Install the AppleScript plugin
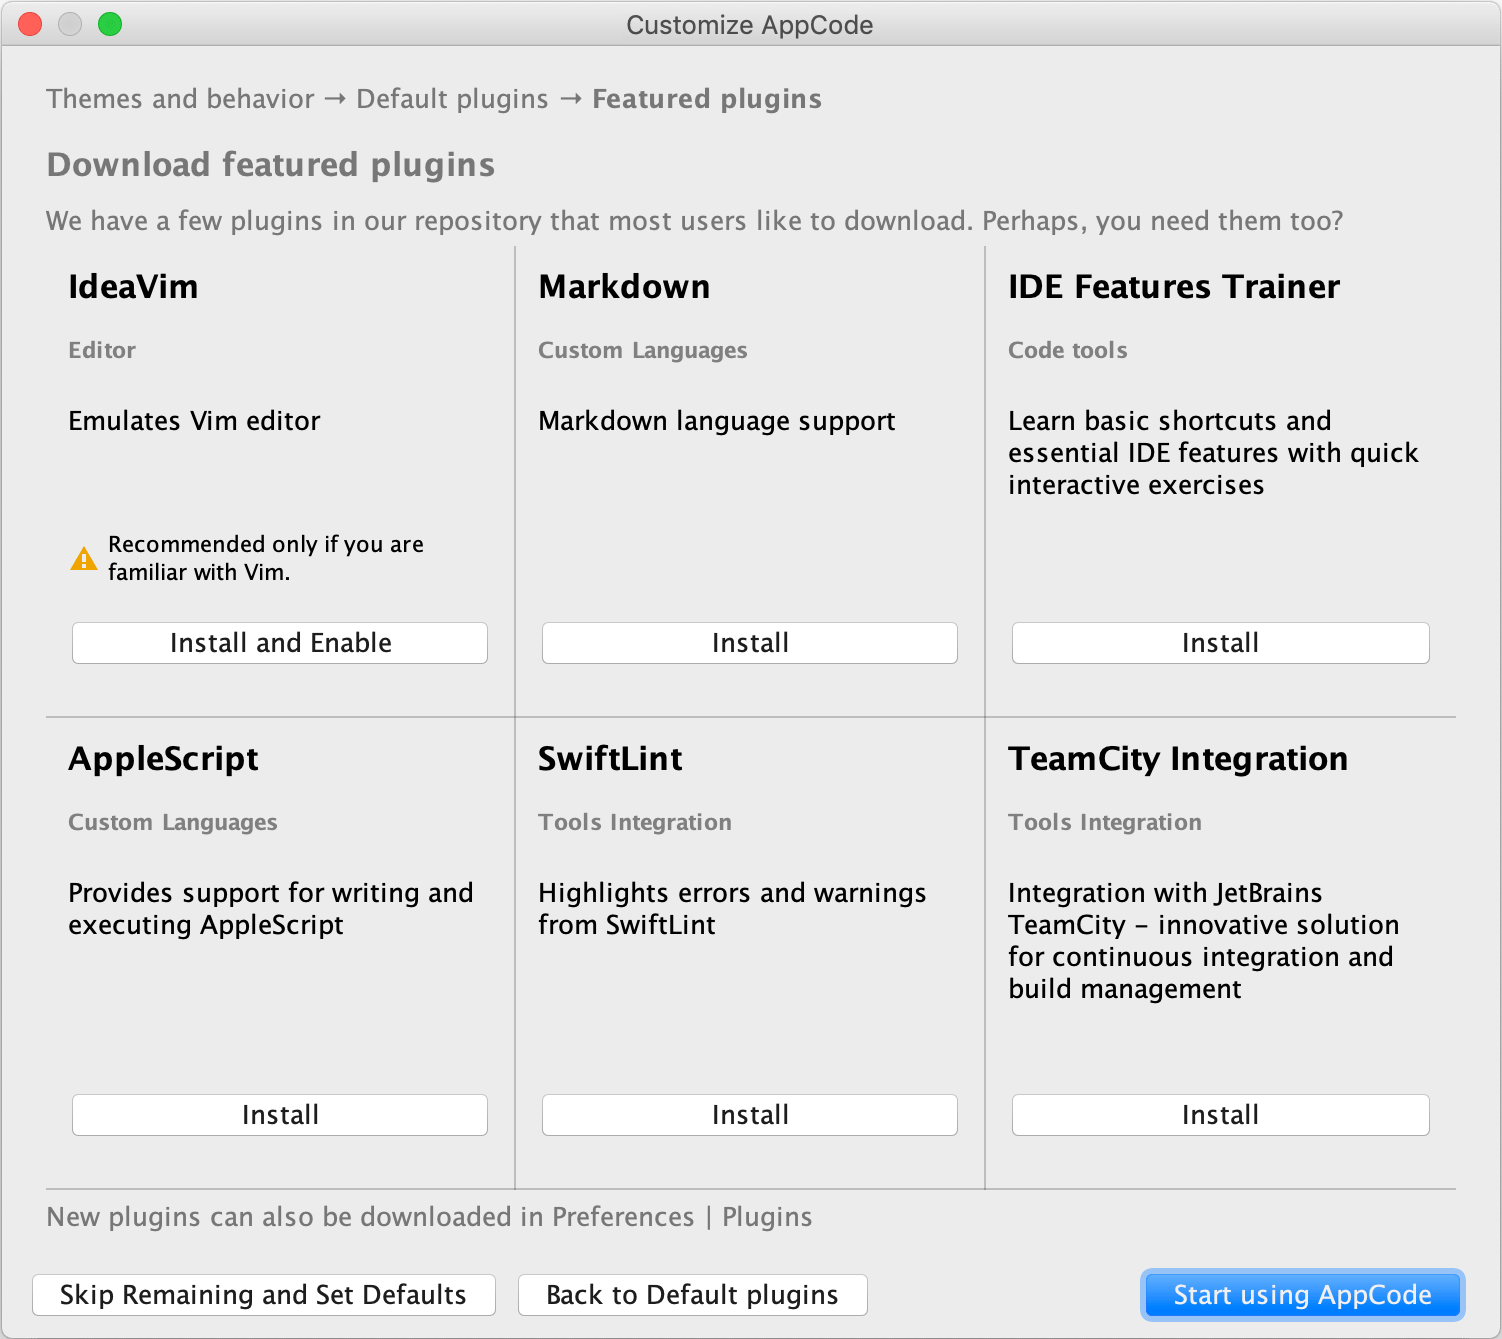The height and width of the screenshot is (1339, 1502). pos(280,1115)
